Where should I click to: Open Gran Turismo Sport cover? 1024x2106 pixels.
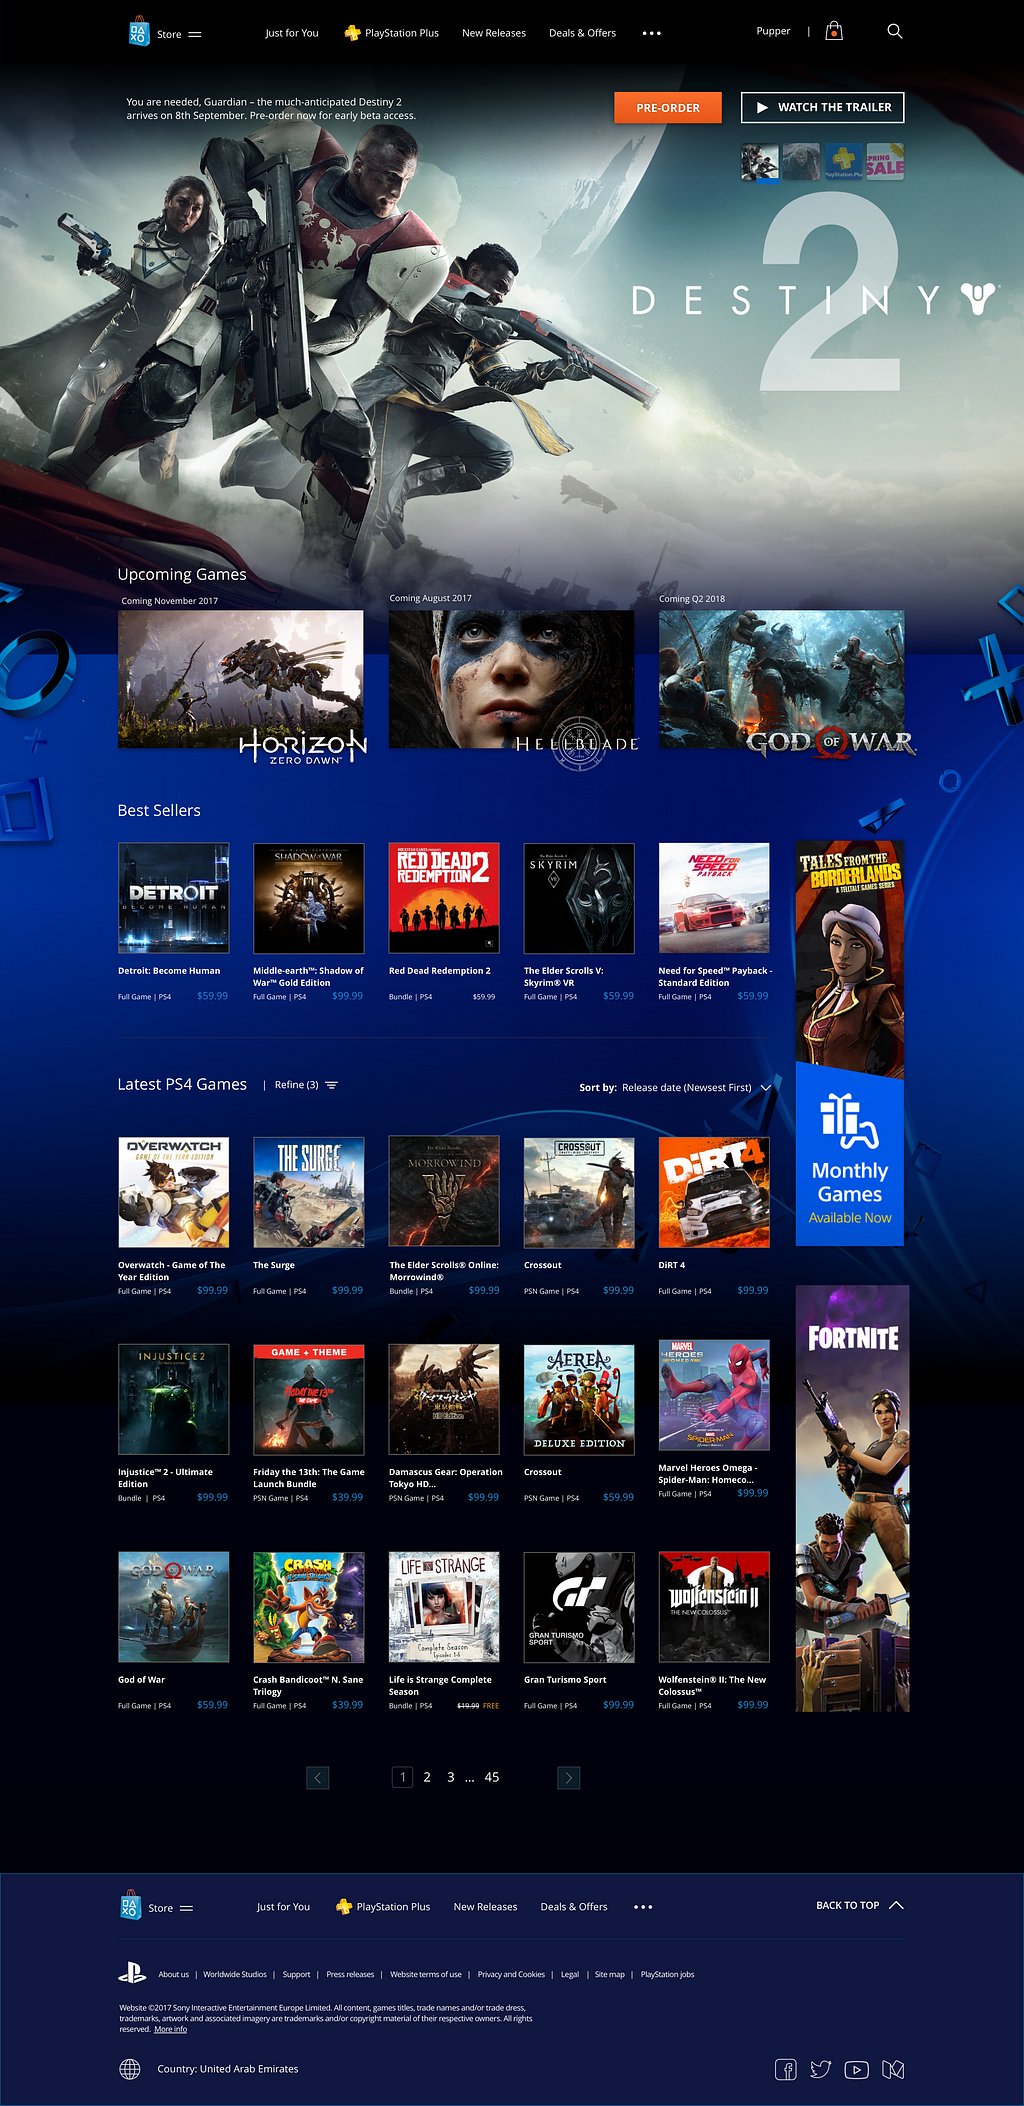tap(579, 1607)
